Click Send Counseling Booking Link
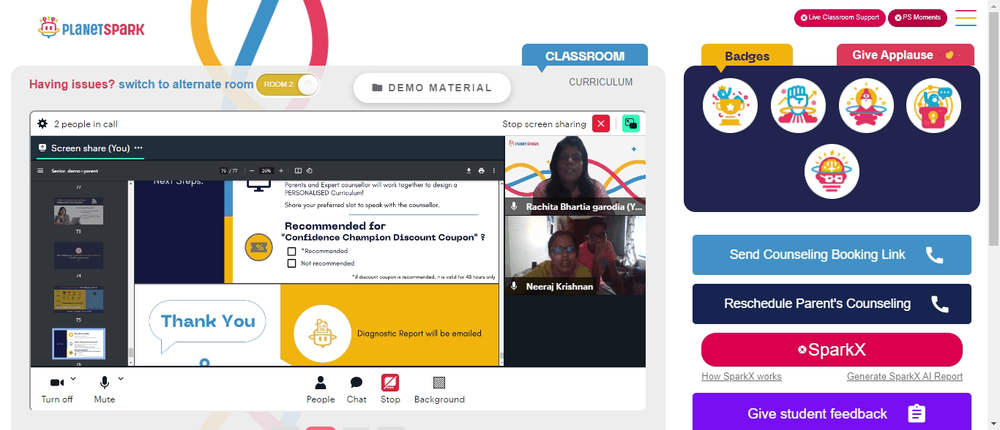This screenshot has width=1000, height=430. coord(832,255)
